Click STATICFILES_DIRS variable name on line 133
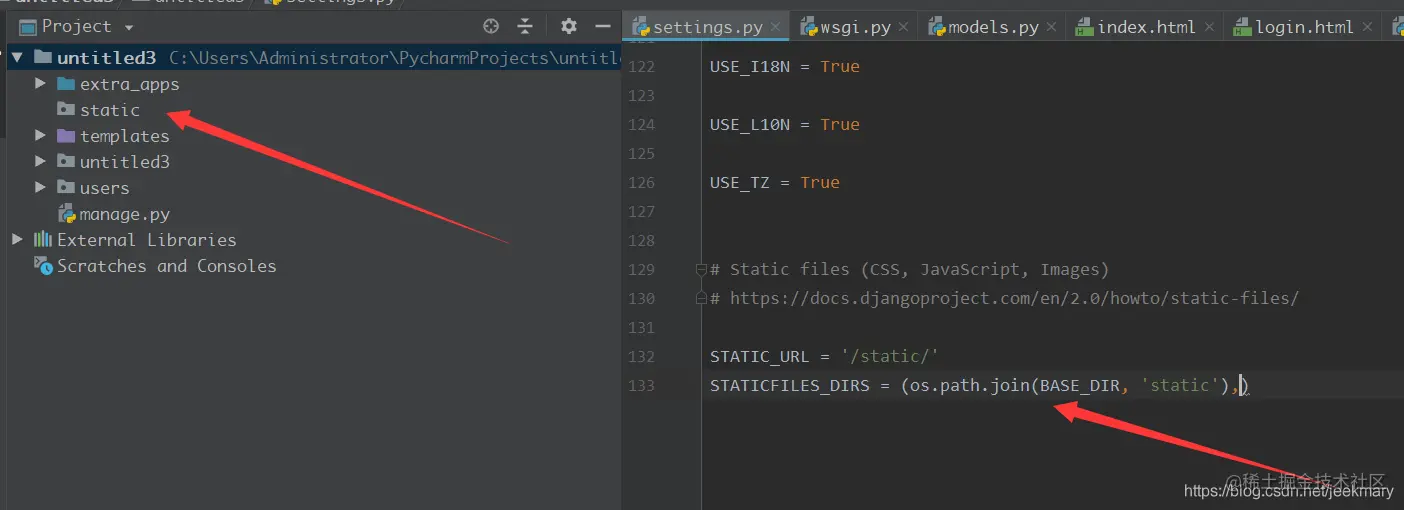Viewport: 1404px width, 510px height. pyautogui.click(x=790, y=385)
